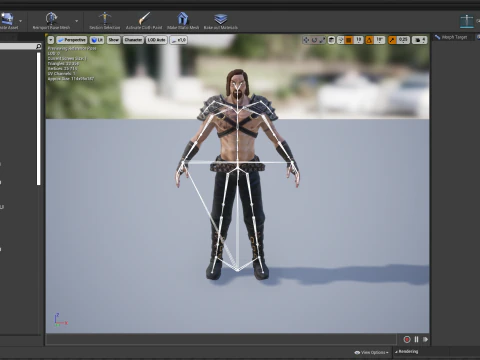Viewport: 480px width, 360px height.
Task: Toggle the coordinate space cube icon
Action: [331, 40]
